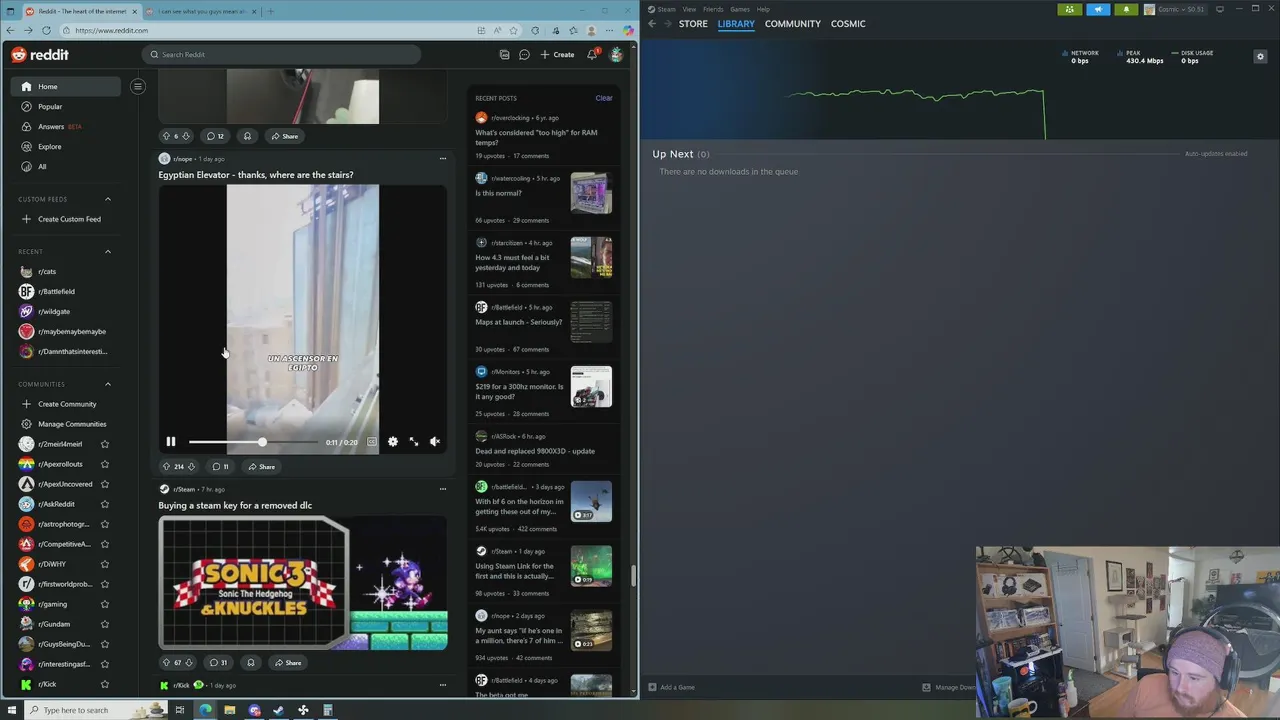This screenshot has width=1280, height=720.
Task: Click Create Custom Feed
Action: click(66, 219)
